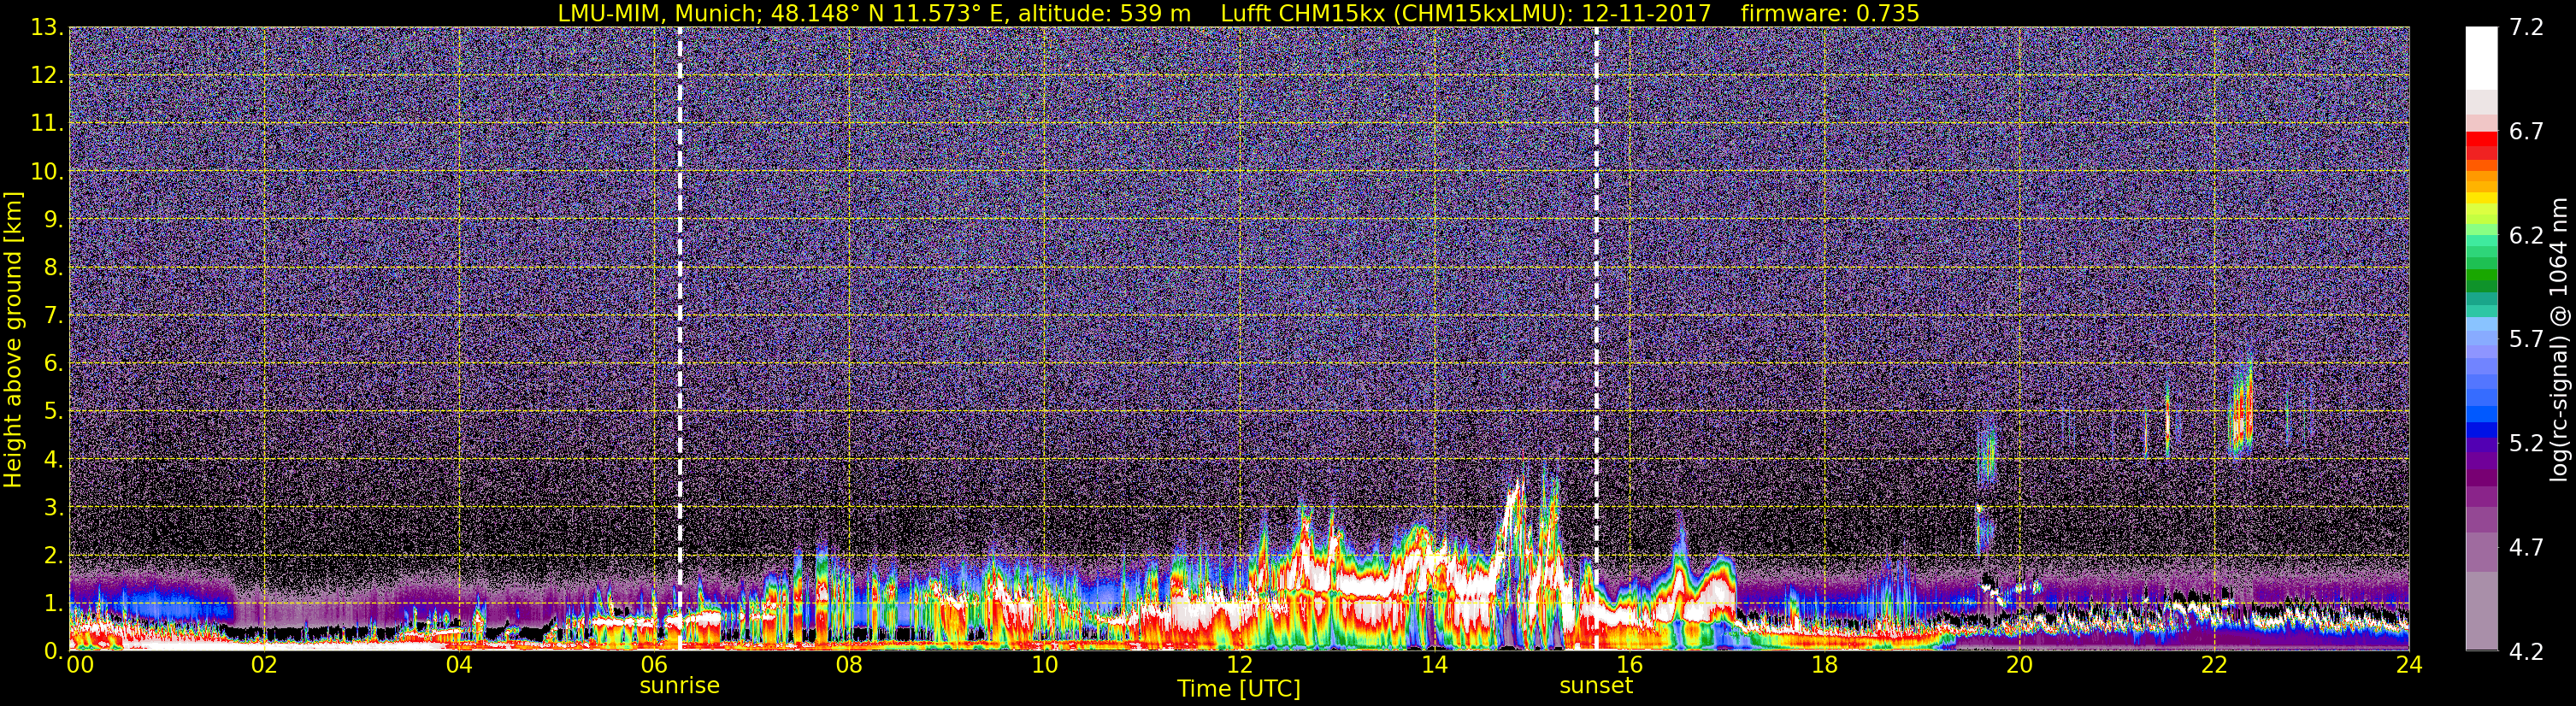
Task: Click the x-axis tick label '22'
Action: click(x=2214, y=665)
